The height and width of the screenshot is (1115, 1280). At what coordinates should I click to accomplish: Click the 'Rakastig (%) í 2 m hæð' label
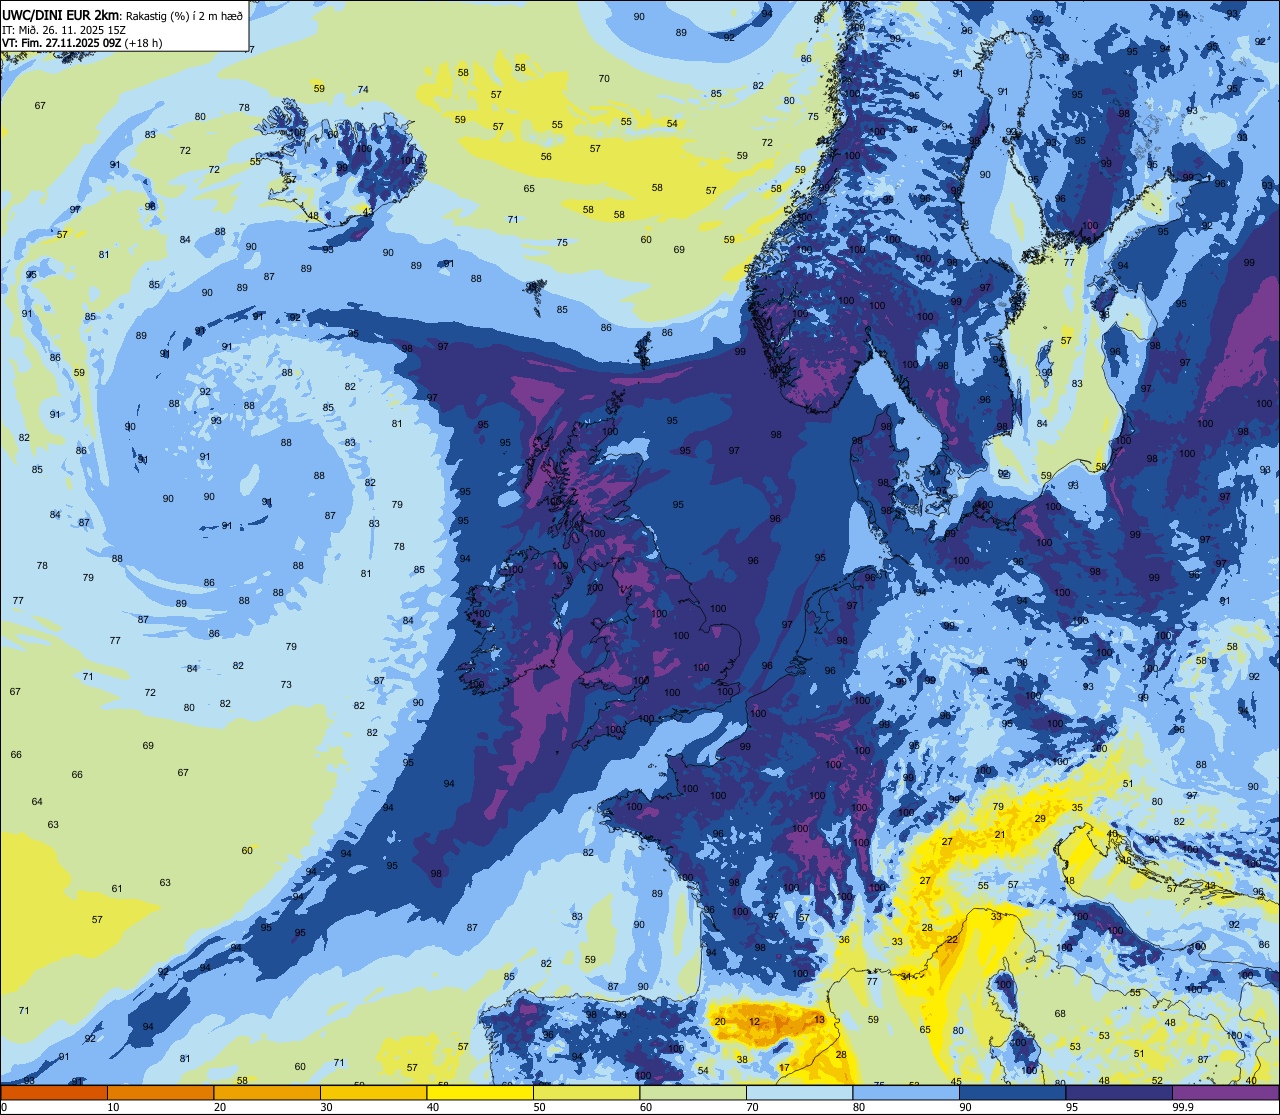[x=185, y=15]
